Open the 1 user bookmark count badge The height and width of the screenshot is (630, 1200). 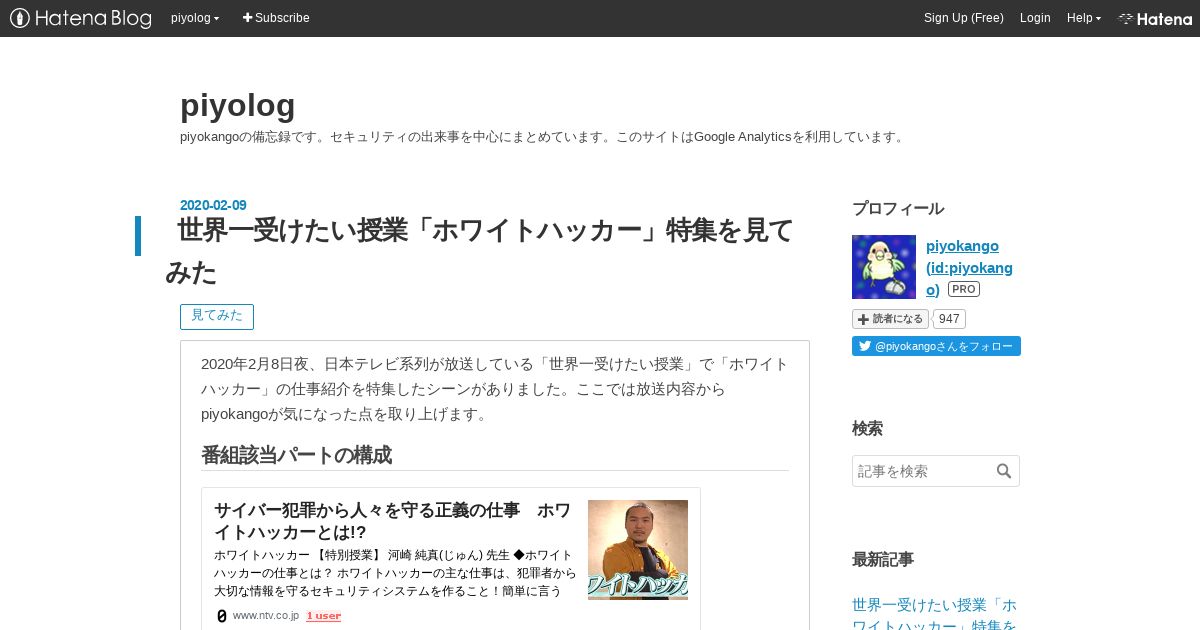[323, 616]
